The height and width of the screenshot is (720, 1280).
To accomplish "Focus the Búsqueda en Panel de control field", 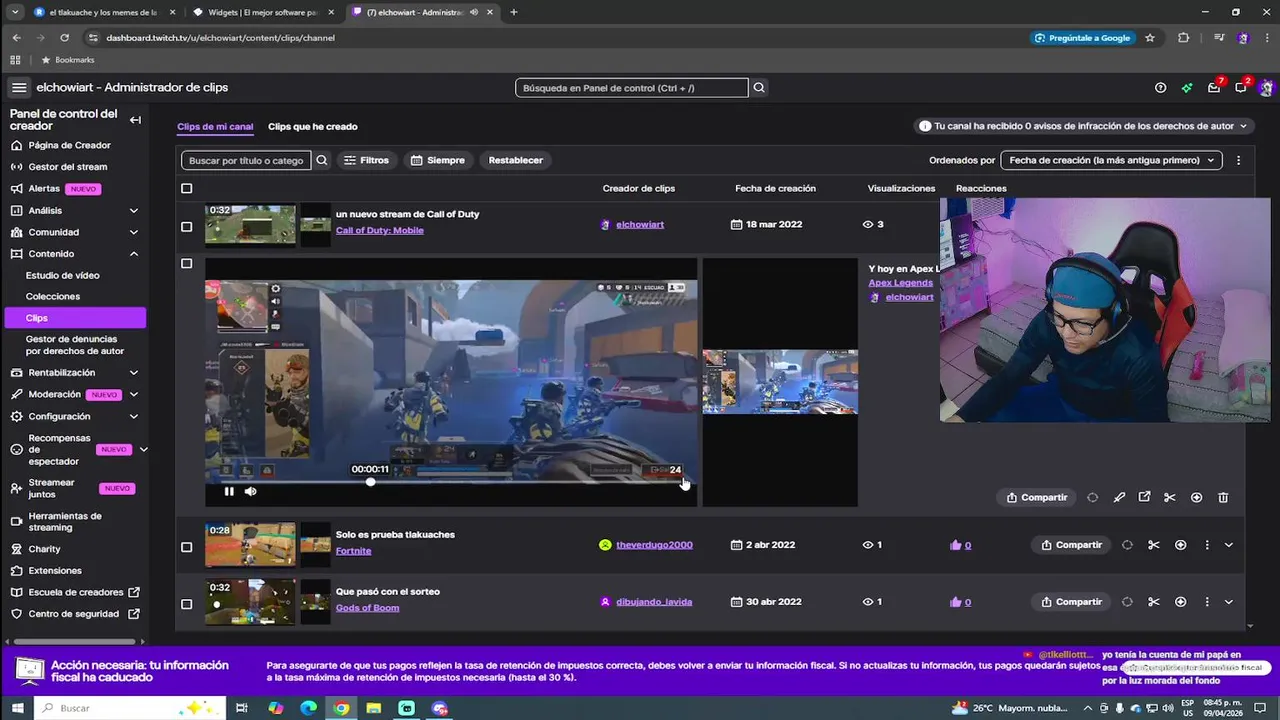I will [632, 88].
